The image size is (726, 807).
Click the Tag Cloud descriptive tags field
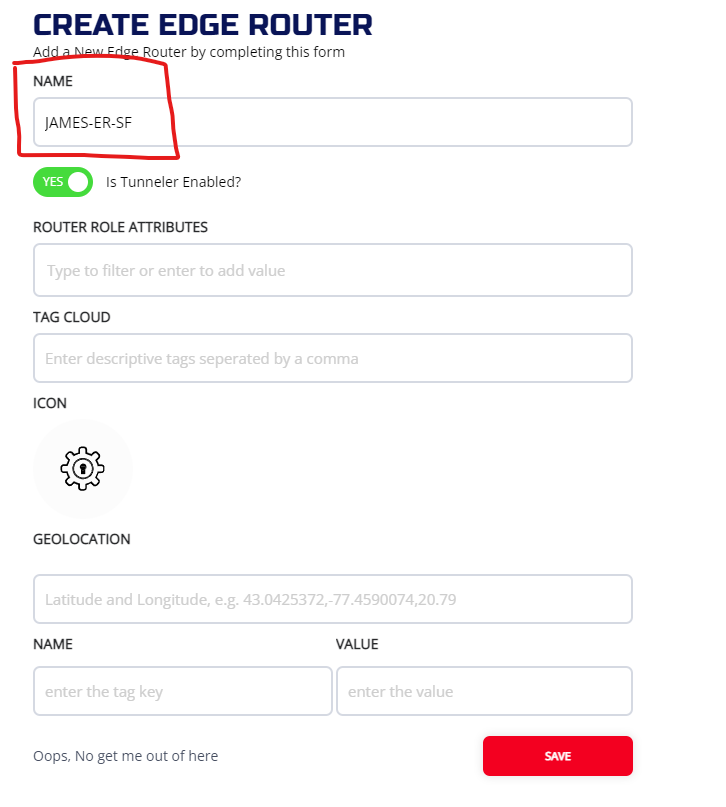pyautogui.click(x=332, y=358)
